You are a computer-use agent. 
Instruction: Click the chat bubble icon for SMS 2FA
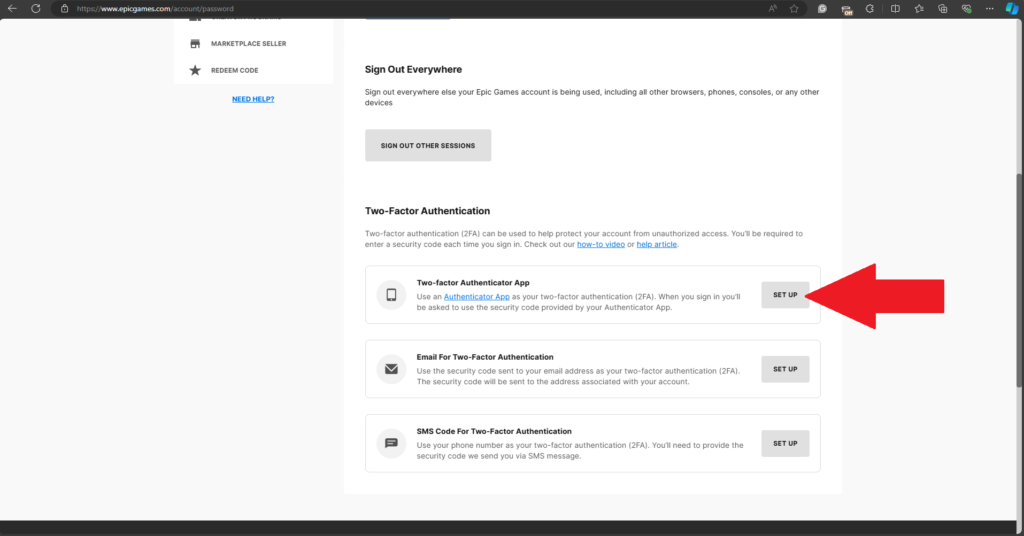[391, 443]
